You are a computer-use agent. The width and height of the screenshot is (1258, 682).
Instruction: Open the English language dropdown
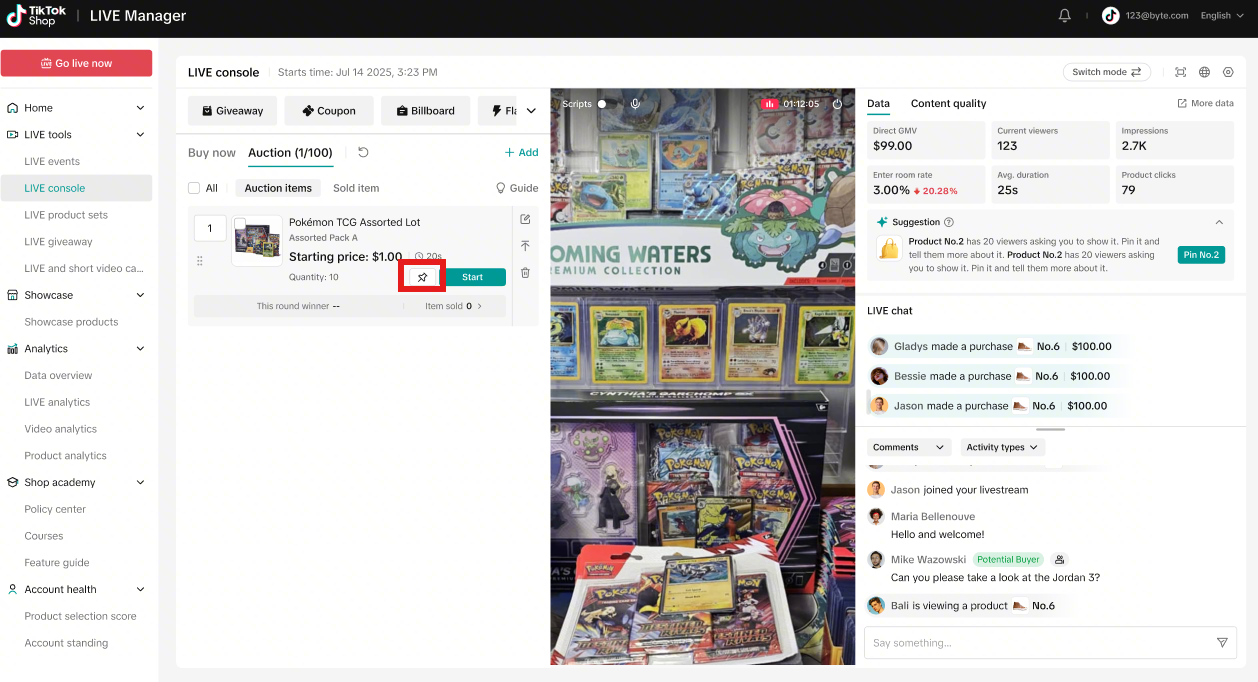(x=1221, y=15)
